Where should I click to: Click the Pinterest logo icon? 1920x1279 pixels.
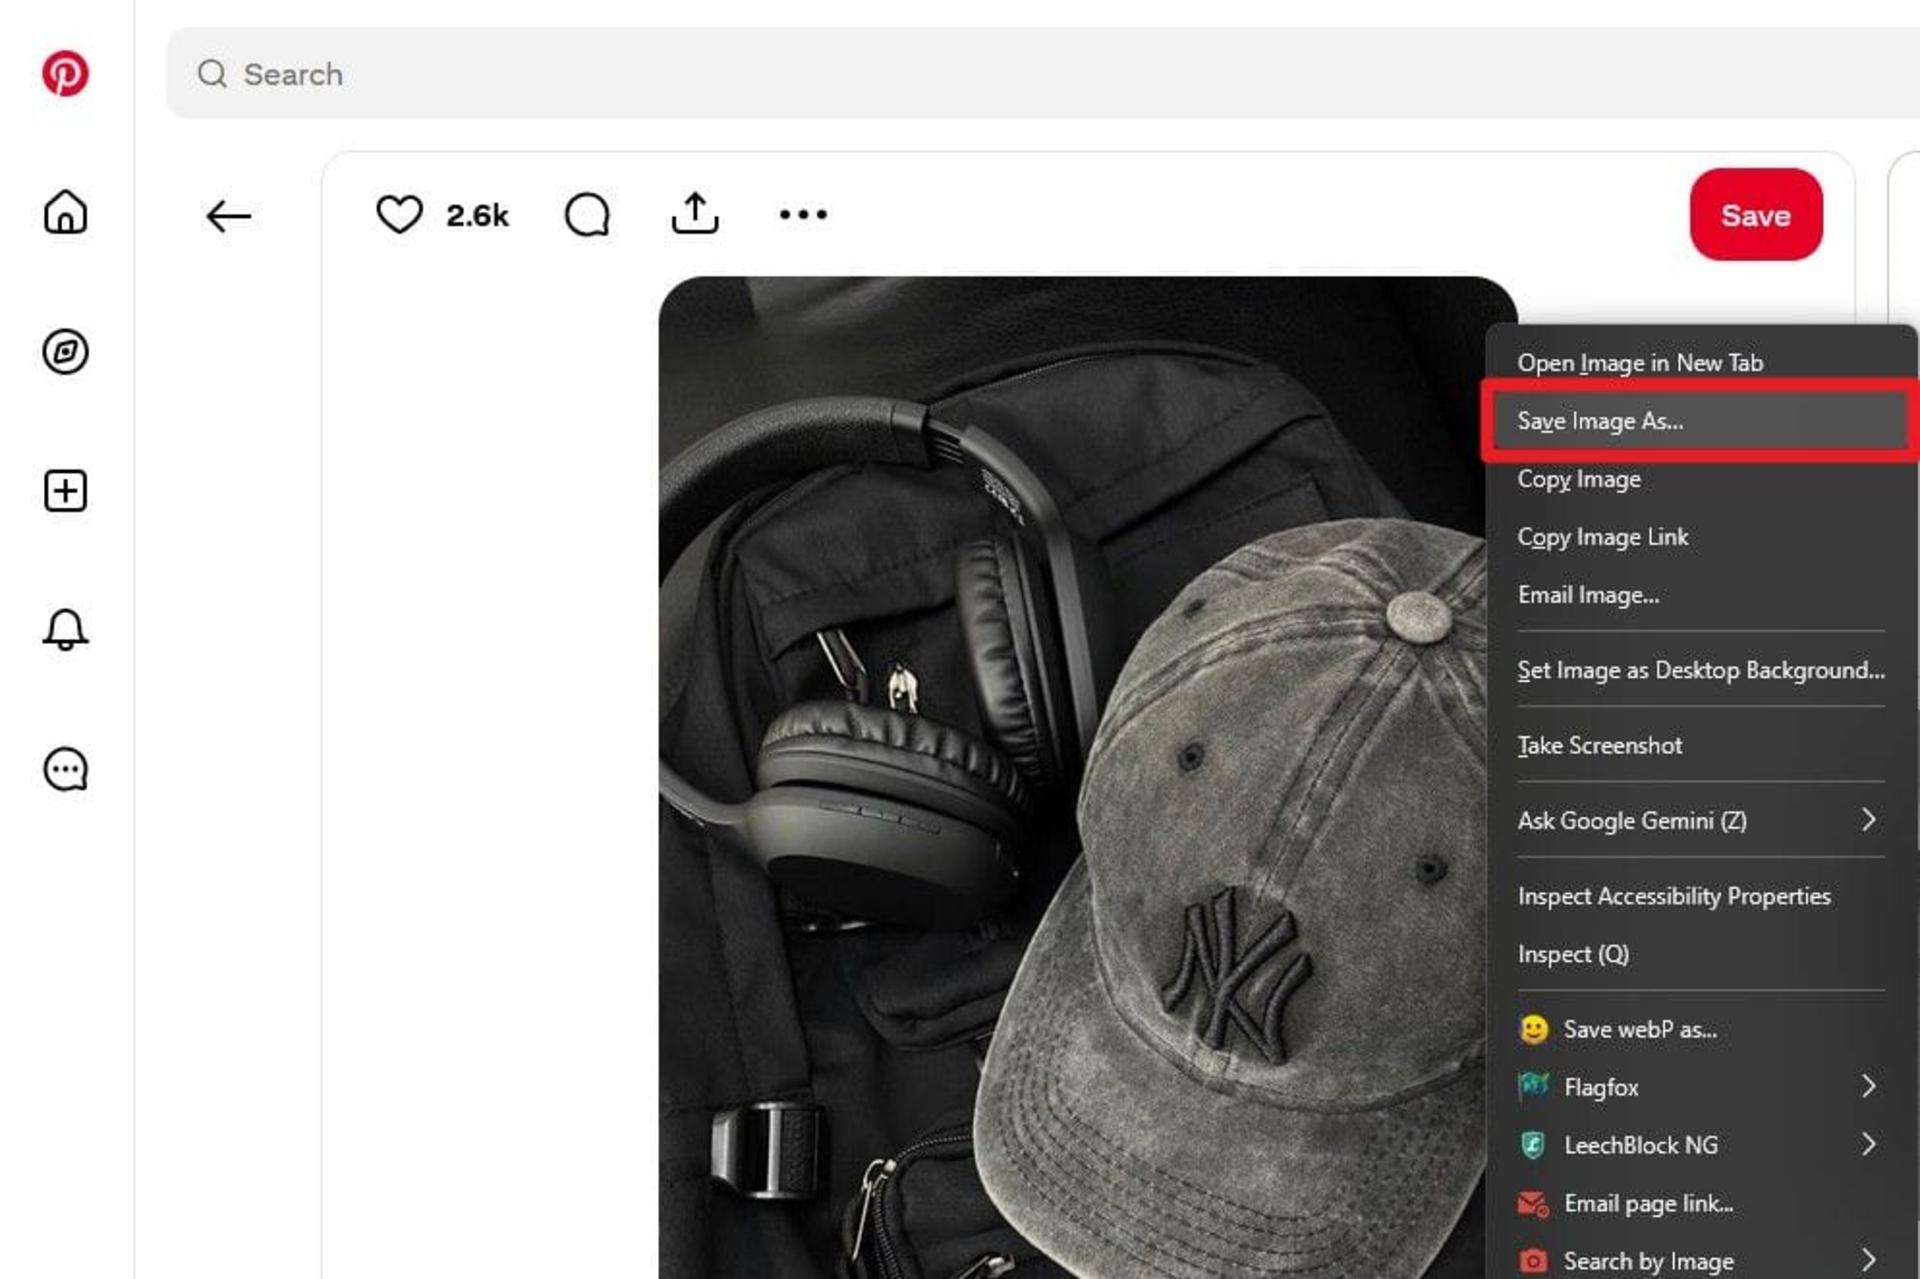point(65,73)
